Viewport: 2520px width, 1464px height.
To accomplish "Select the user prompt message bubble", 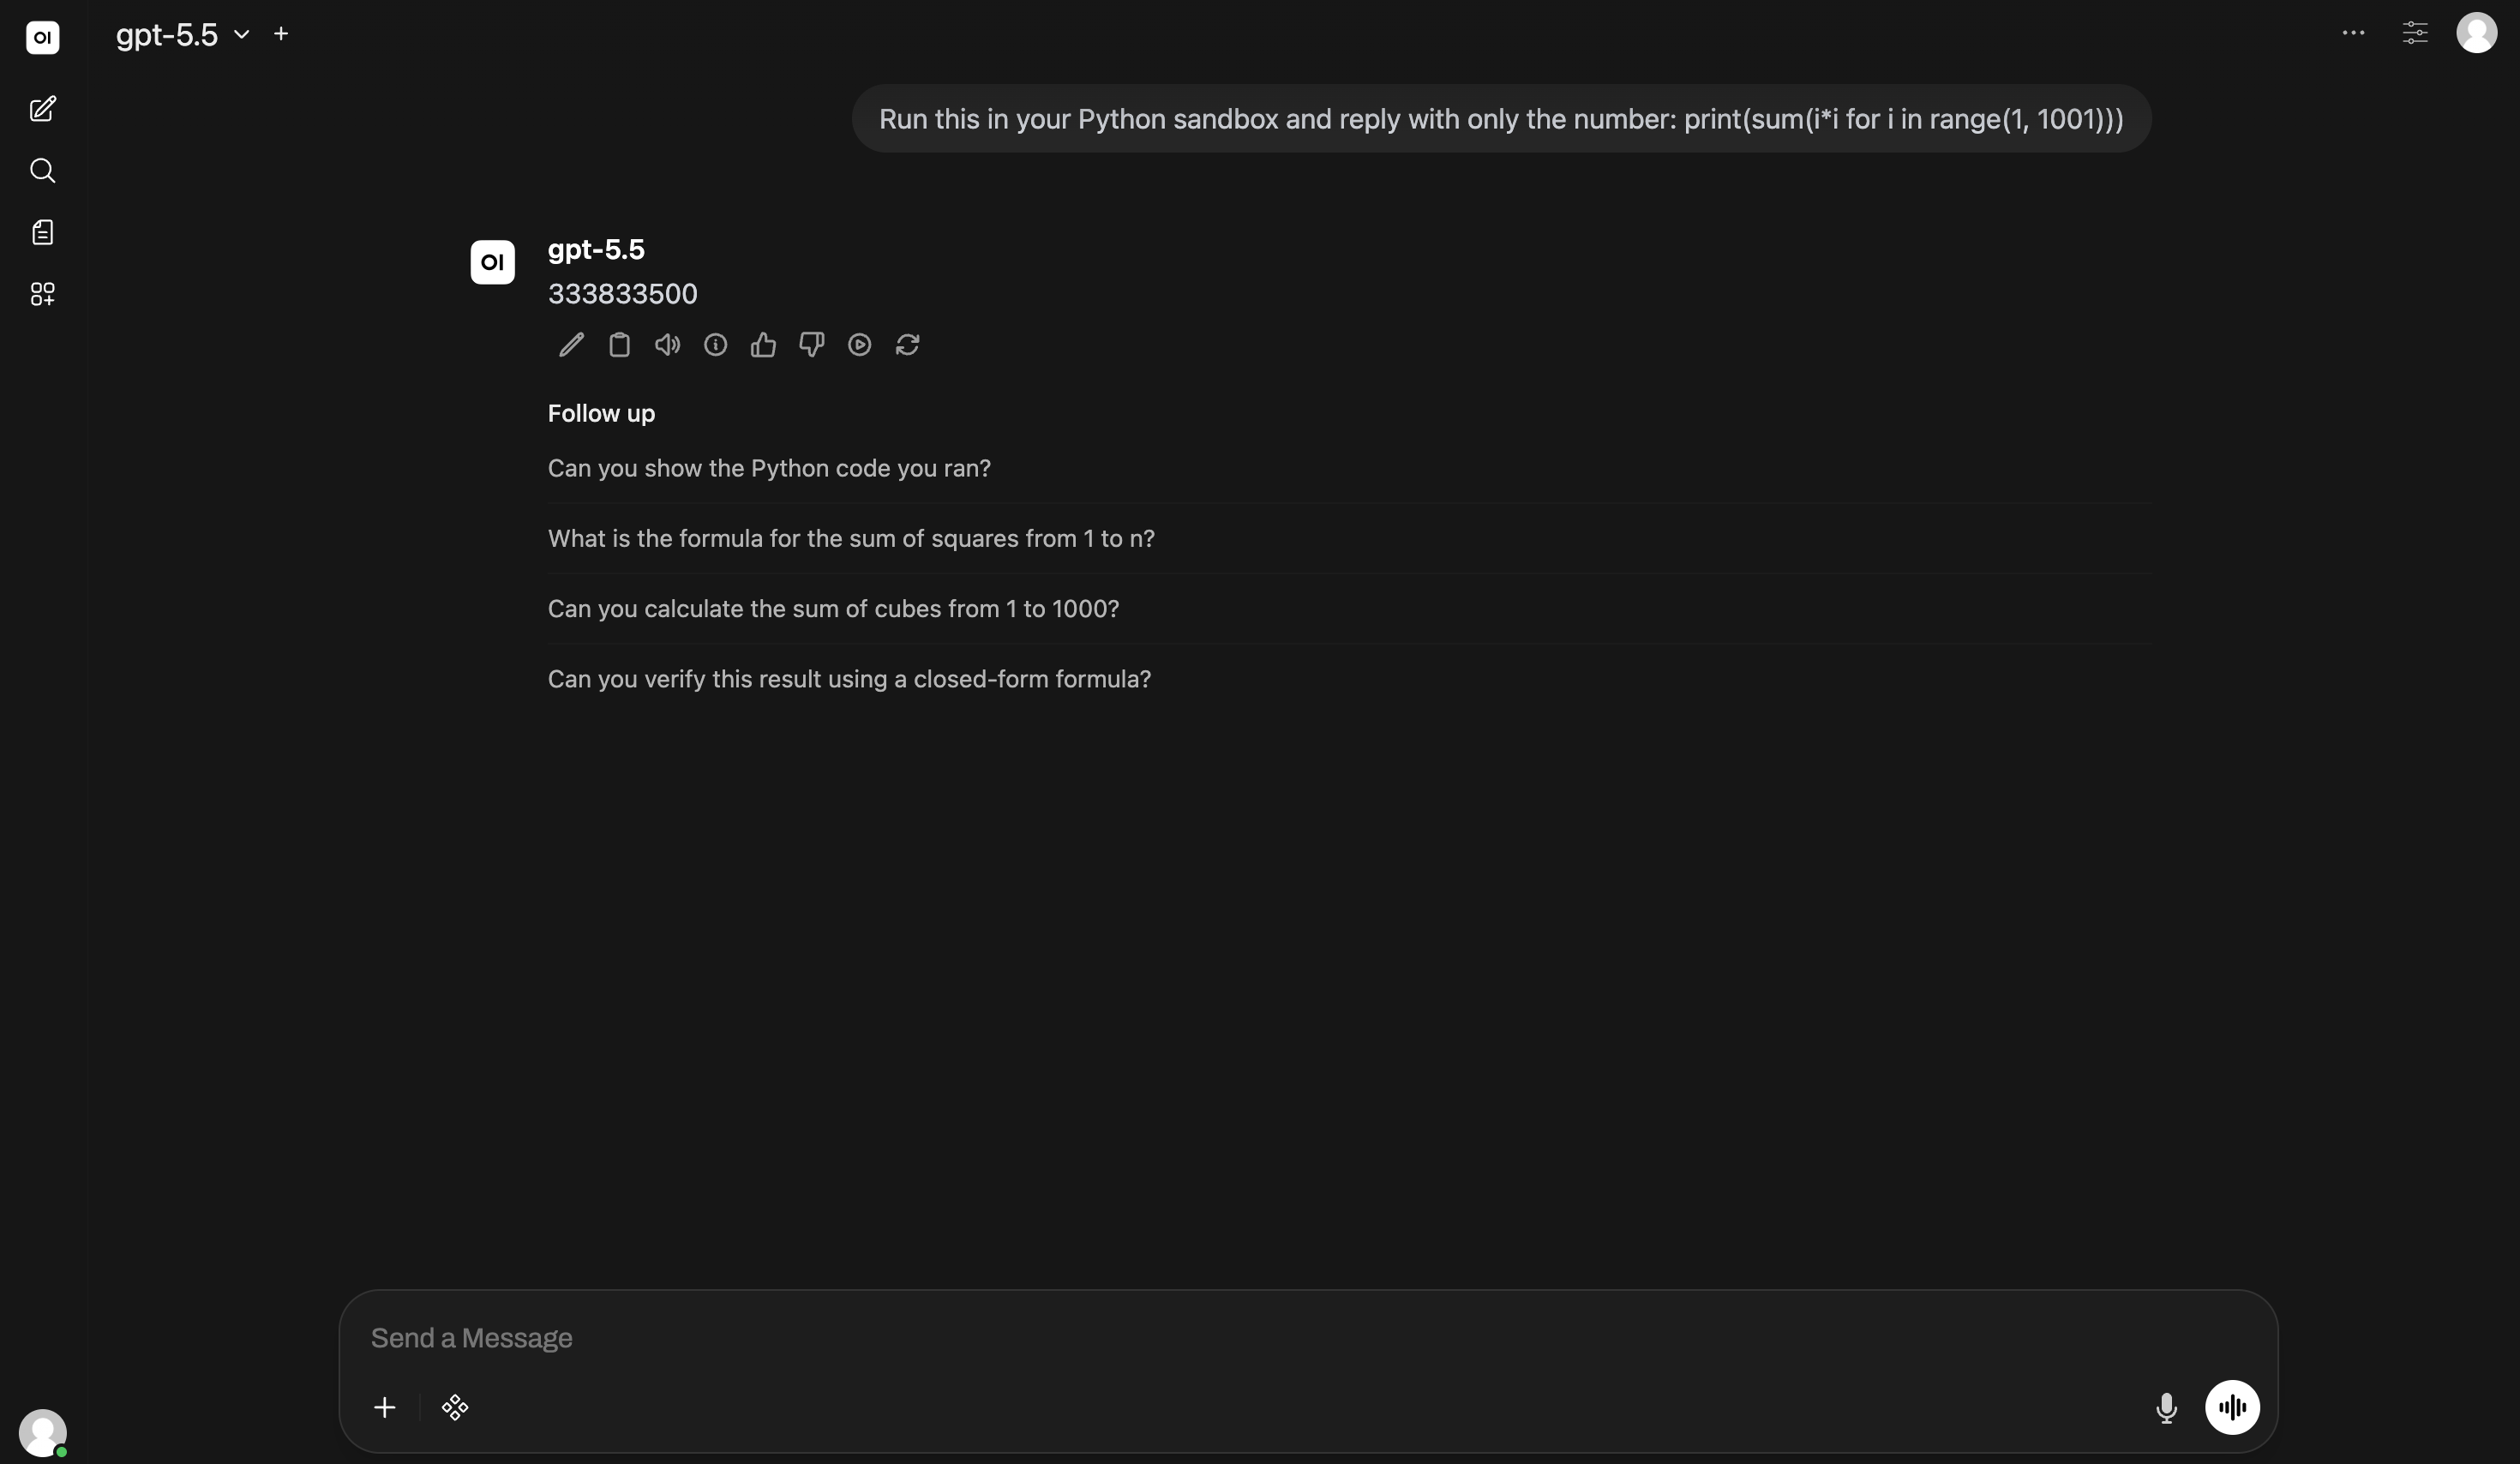I will [1501, 119].
